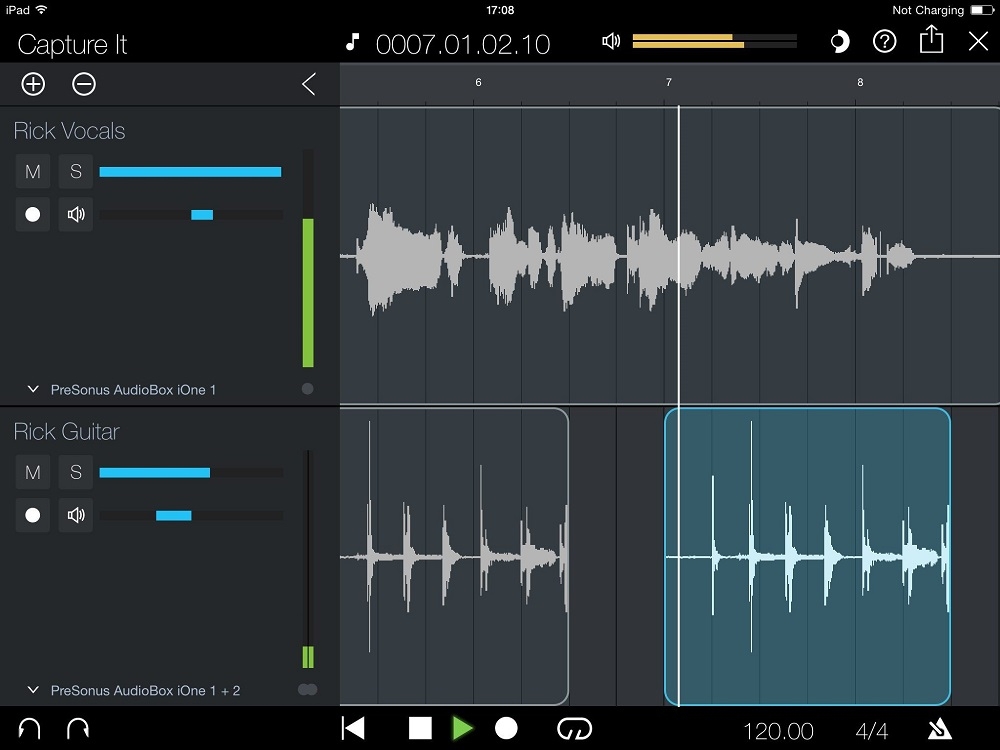This screenshot has width=1000, height=750.
Task: Tap the 17:08 clock in status bar
Action: [500, 10]
